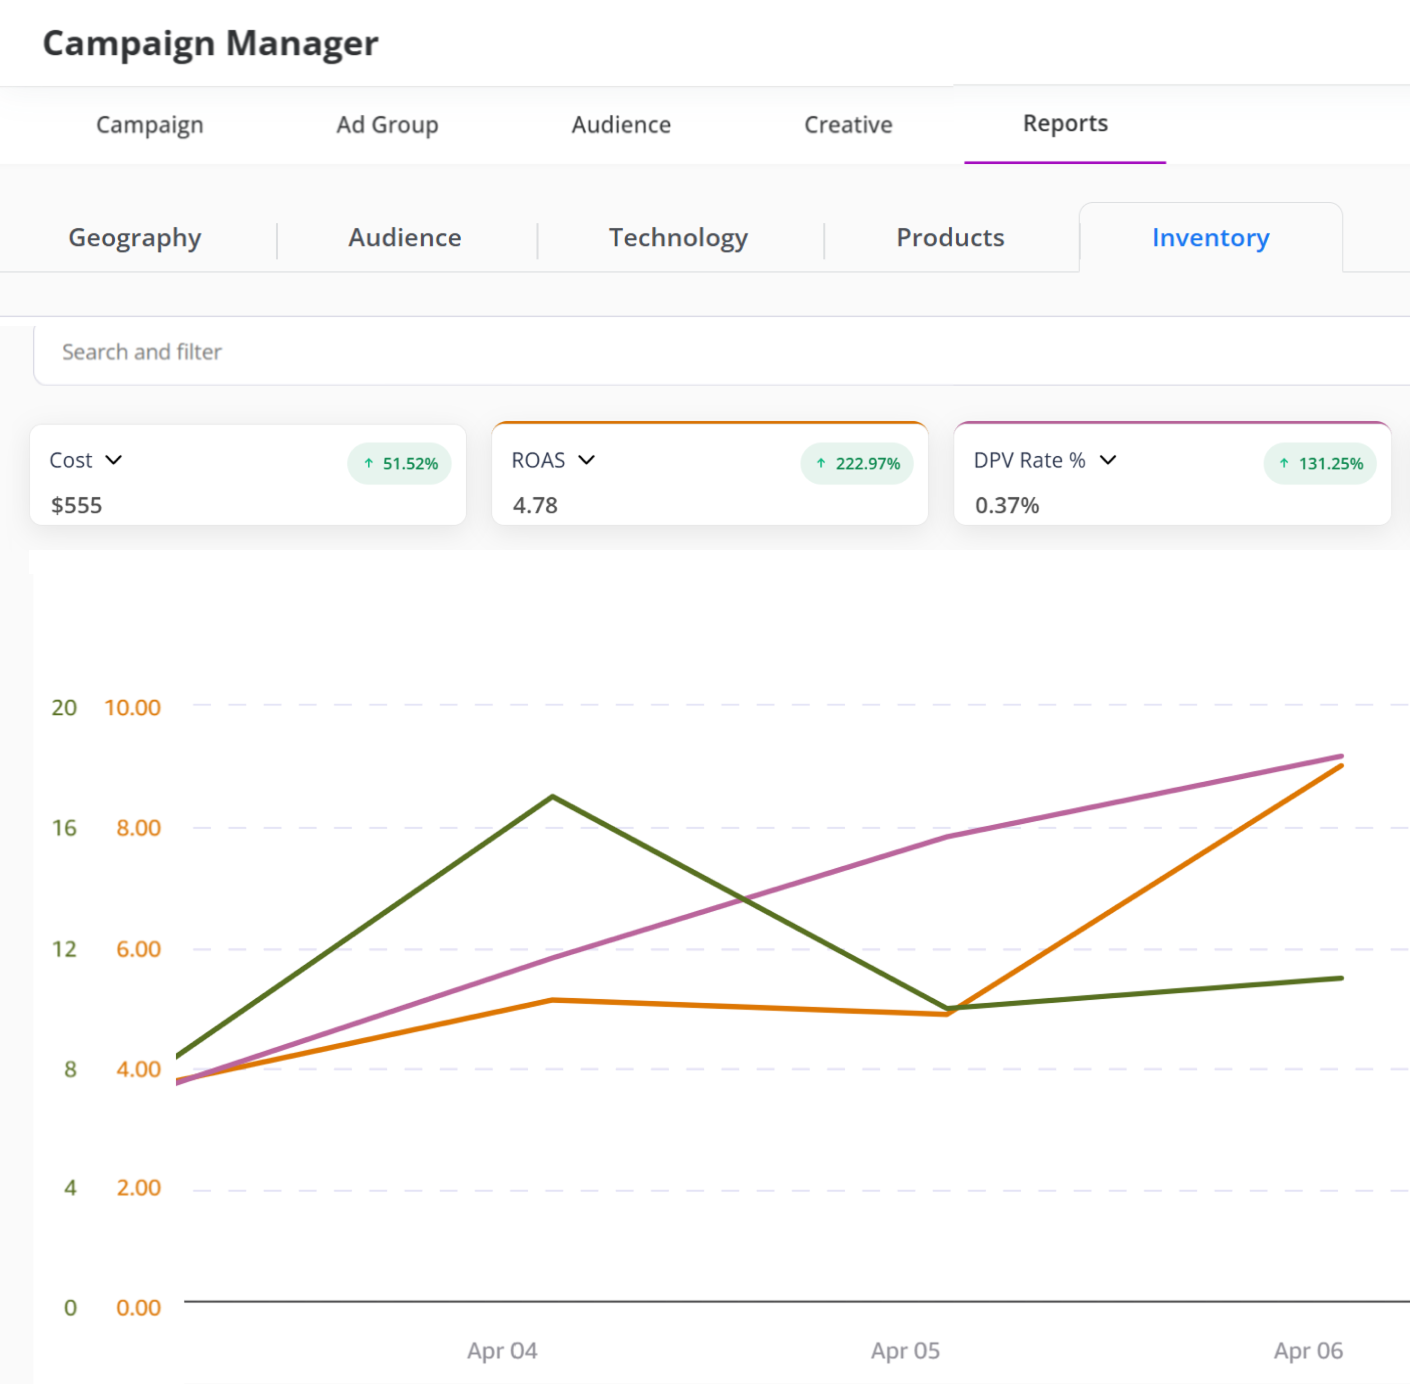Screen dimensions: 1410x1384
Task: Open the Ad Group tab
Action: [387, 125]
